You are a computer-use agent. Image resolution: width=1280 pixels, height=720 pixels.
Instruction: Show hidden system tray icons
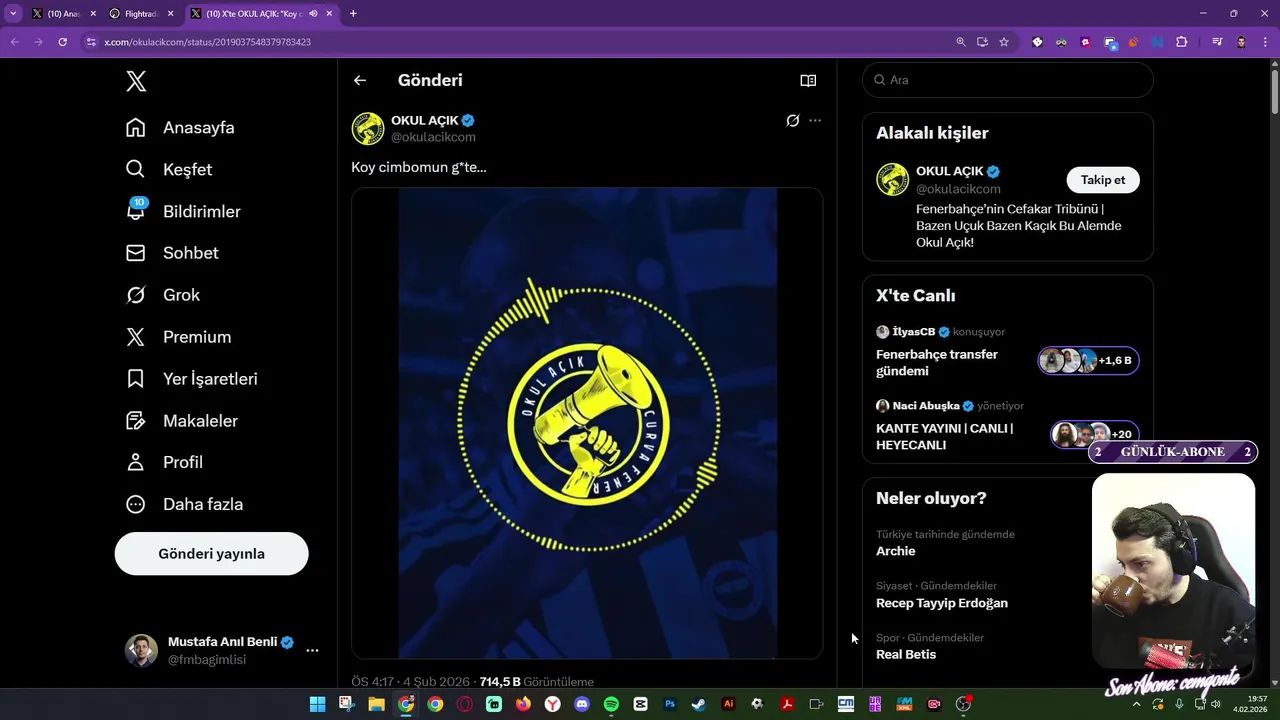pyautogui.click(x=1136, y=704)
